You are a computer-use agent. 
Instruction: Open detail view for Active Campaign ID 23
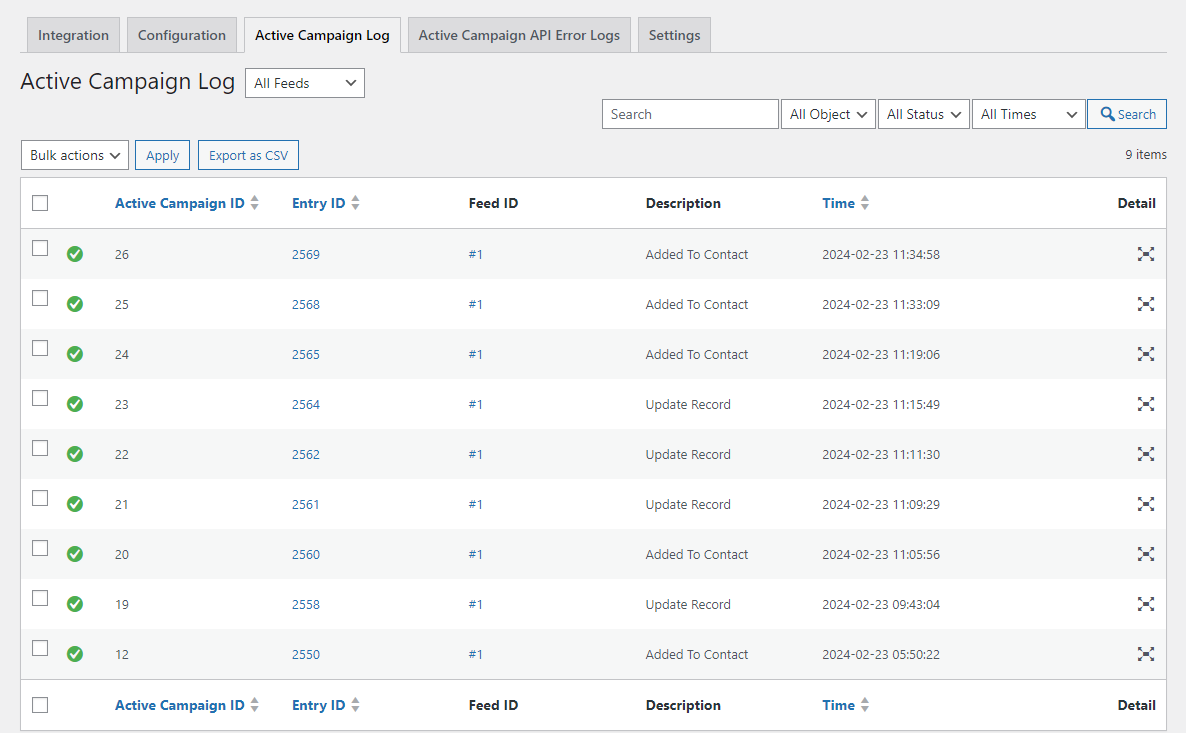[1145, 404]
